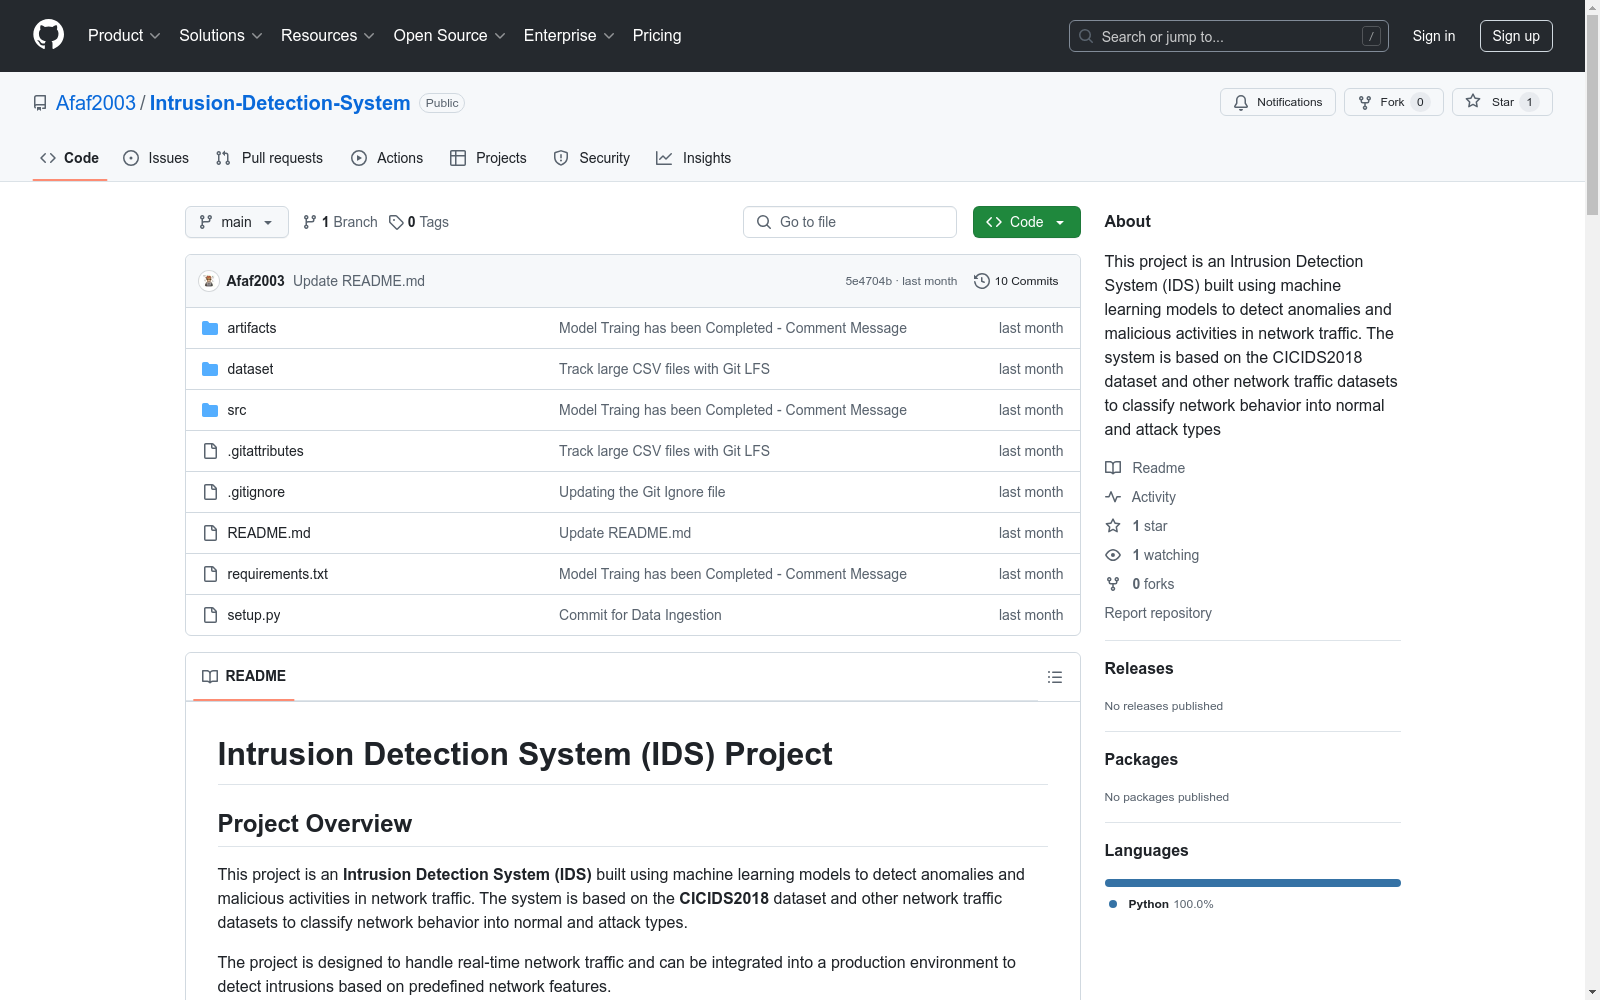Click the 1 Branch link
Viewport: 1600px width, 1000px height.
point(340,222)
